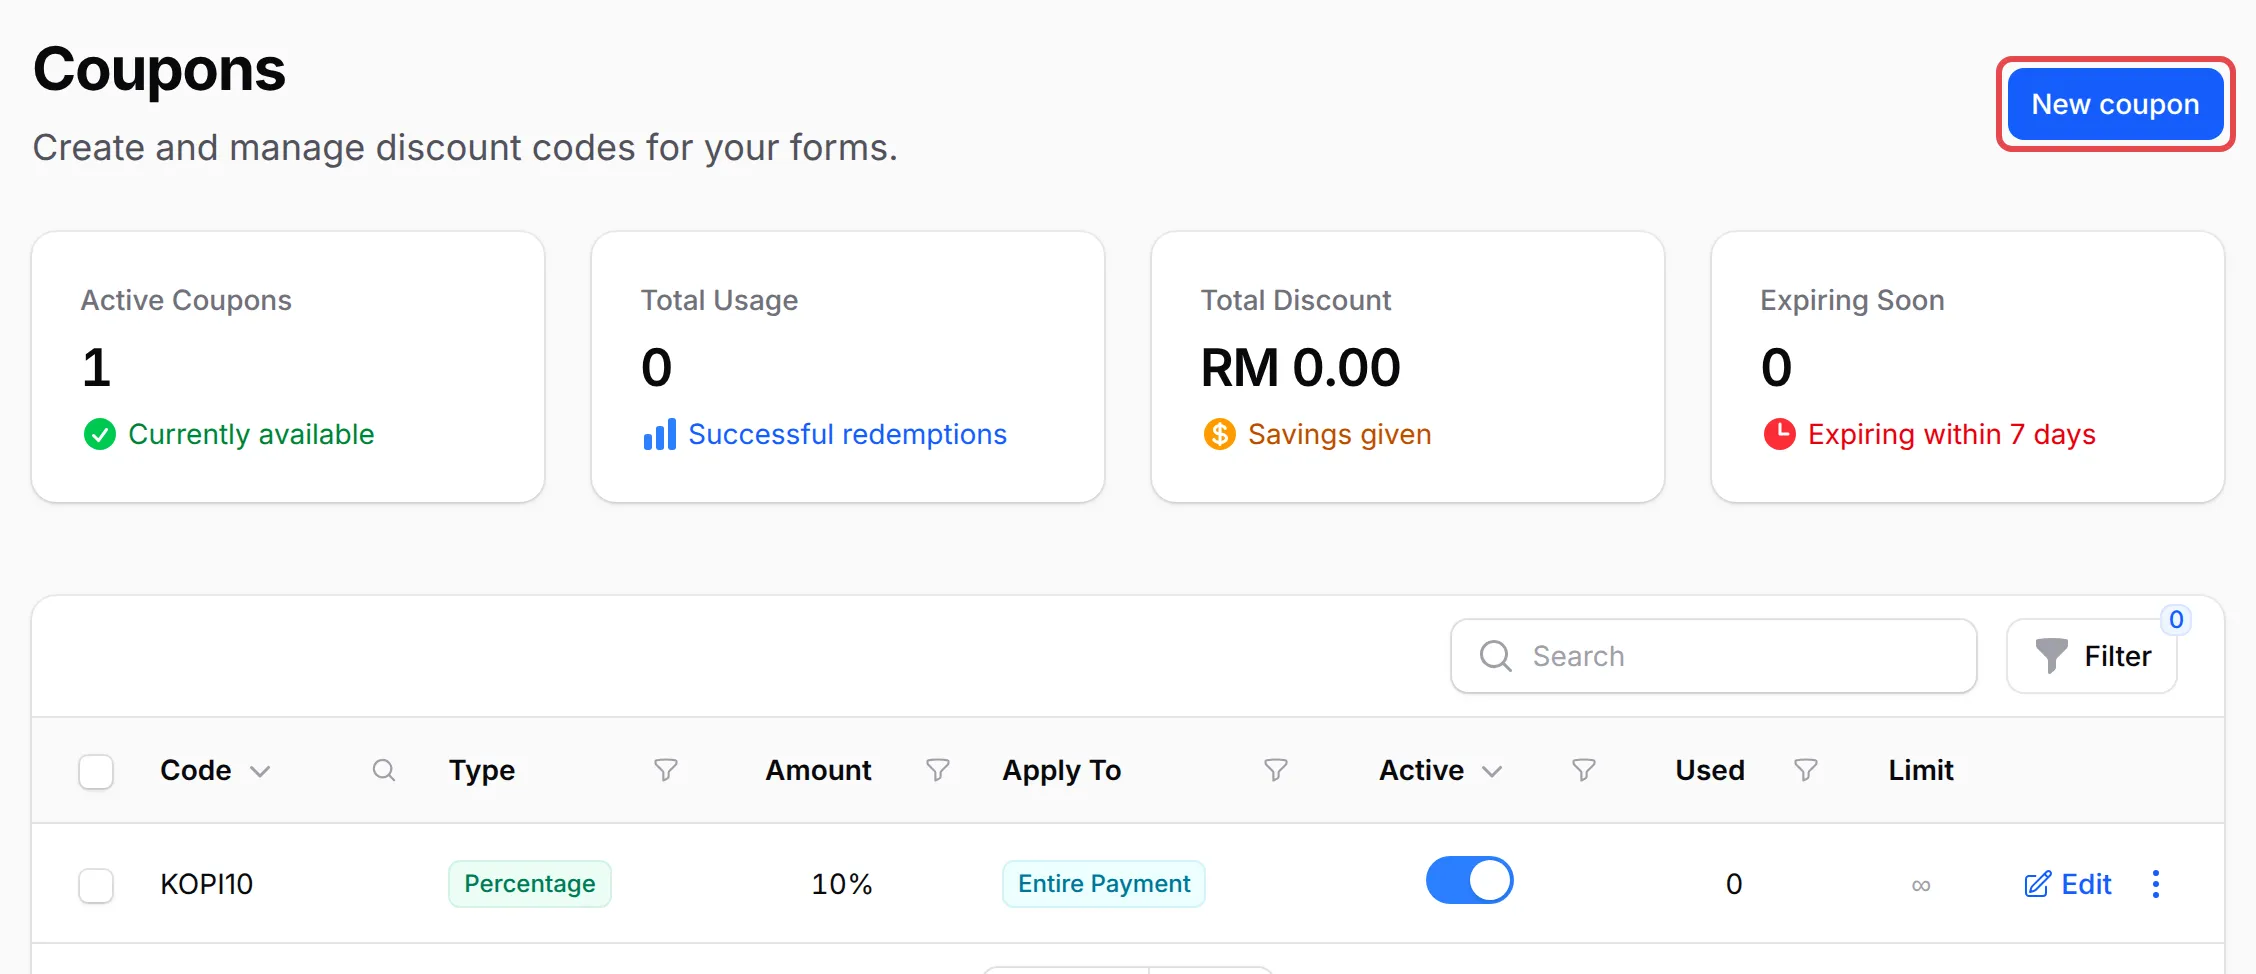Screen dimensions: 2256x974
Task: Check the KOPI10 row checkbox
Action: [x=96, y=885]
